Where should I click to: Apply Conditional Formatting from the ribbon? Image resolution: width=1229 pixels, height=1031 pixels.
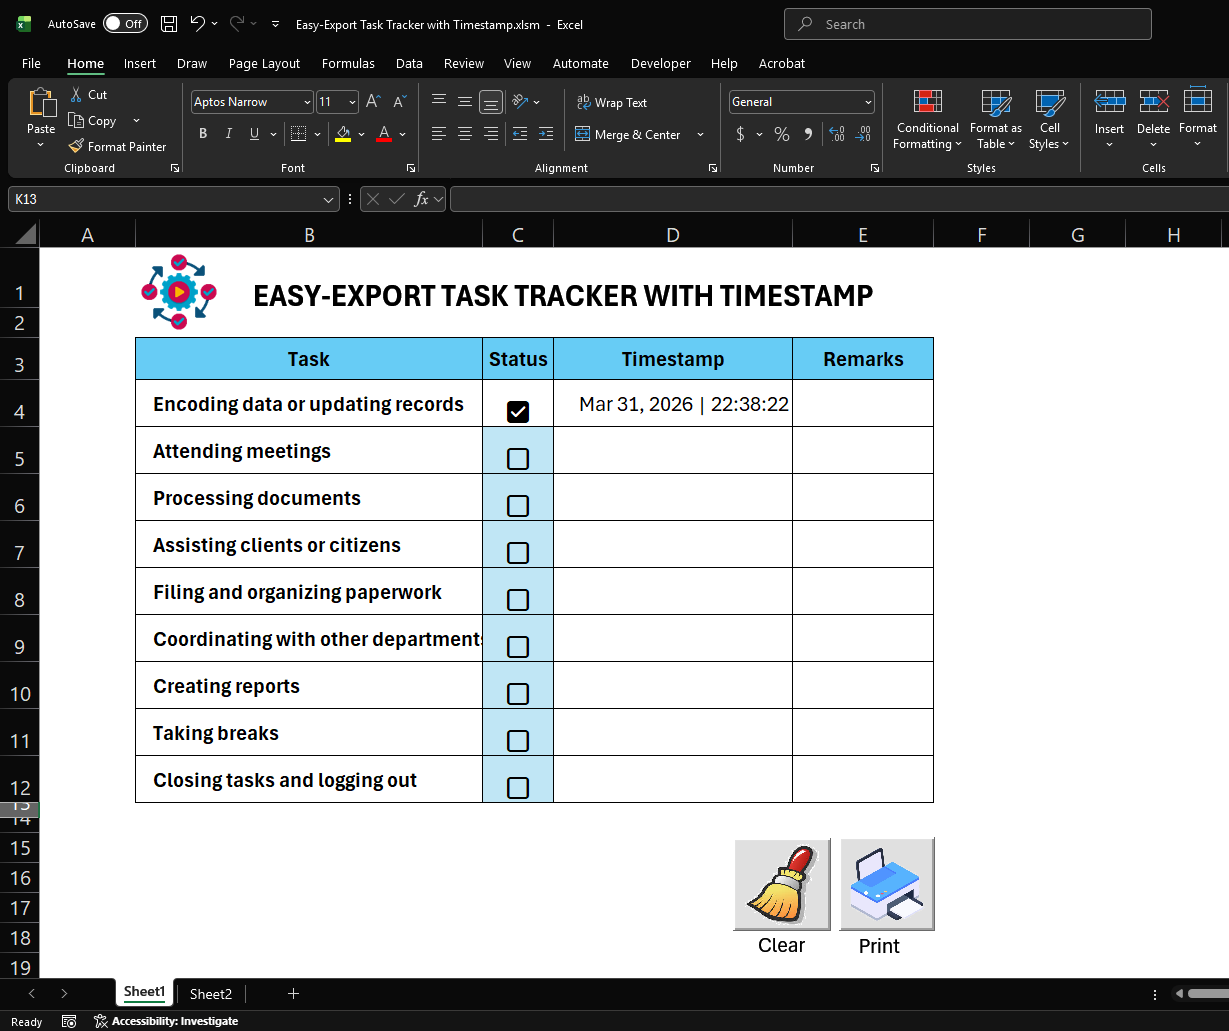click(926, 120)
